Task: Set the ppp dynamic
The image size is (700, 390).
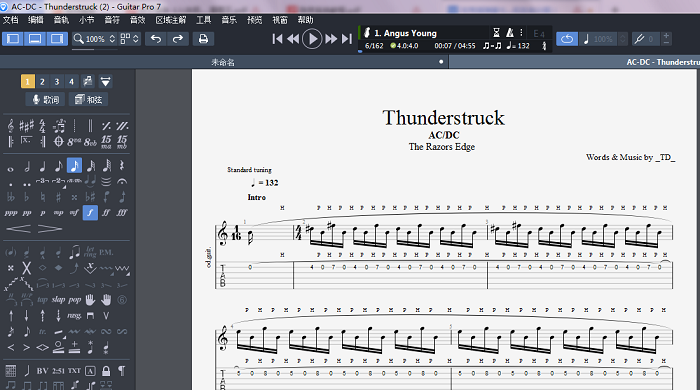Action: (x=11, y=213)
